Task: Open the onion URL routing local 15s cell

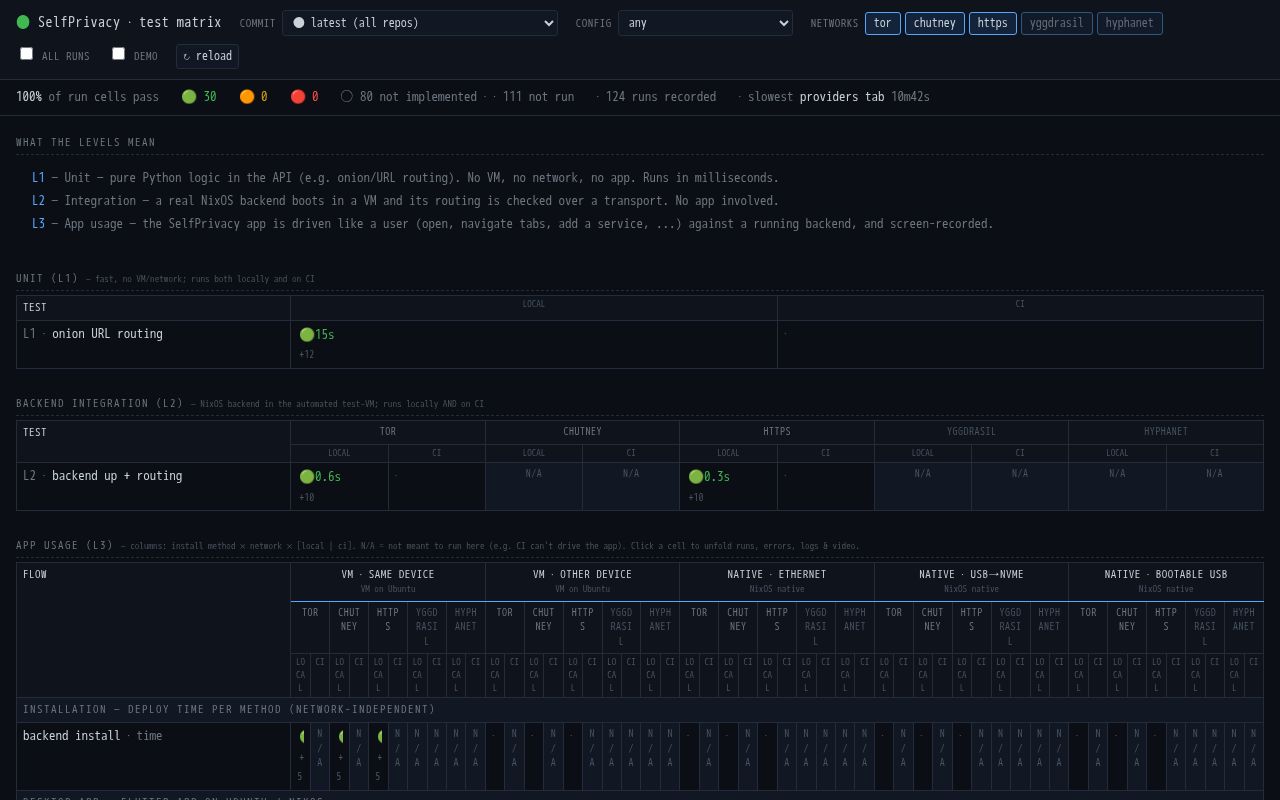Action: tap(534, 344)
